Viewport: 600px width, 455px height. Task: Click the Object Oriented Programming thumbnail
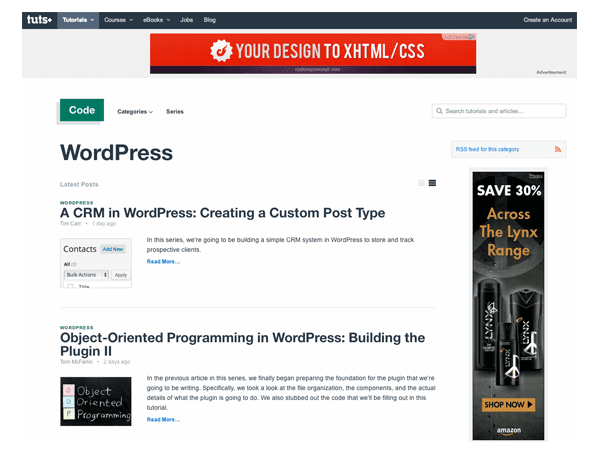pyautogui.click(x=95, y=401)
